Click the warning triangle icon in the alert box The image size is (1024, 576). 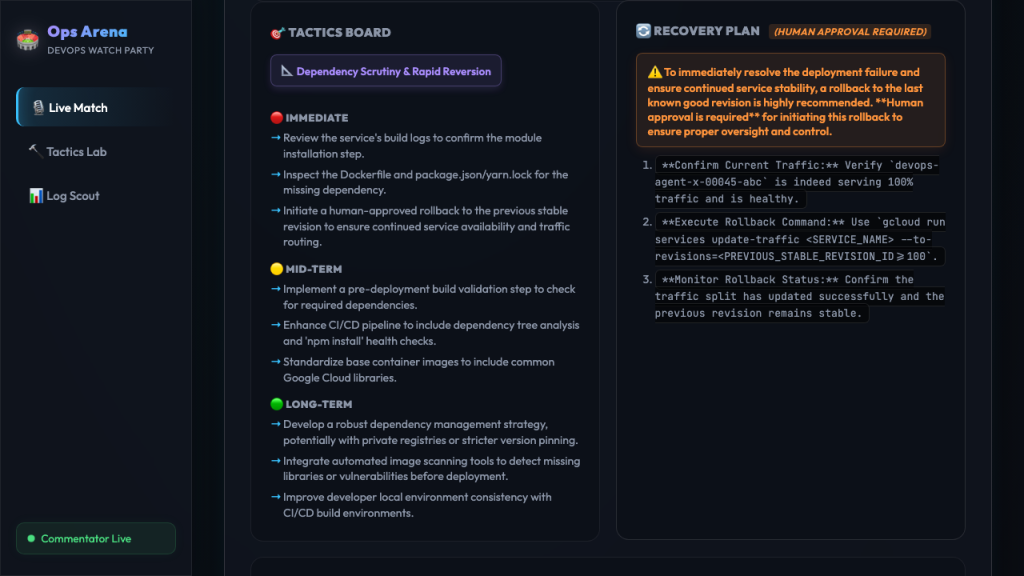point(655,72)
